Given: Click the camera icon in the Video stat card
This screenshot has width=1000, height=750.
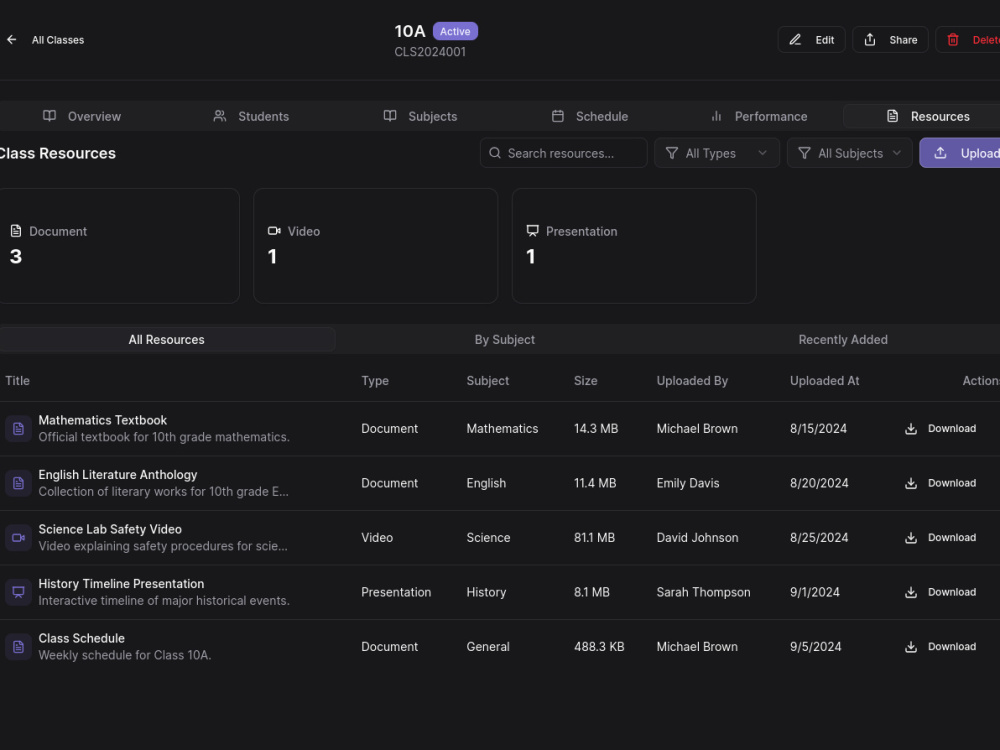Looking at the screenshot, I should point(274,231).
